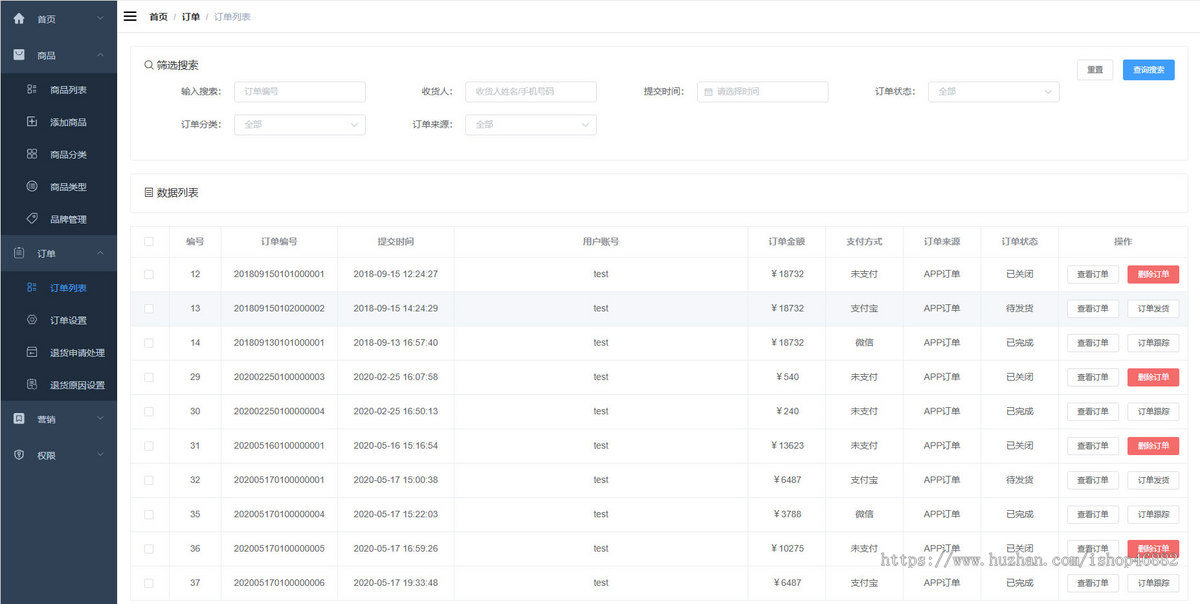This screenshot has height=604, width=1200.
Task: Open the 提交时间 date picker field
Action: point(762,91)
